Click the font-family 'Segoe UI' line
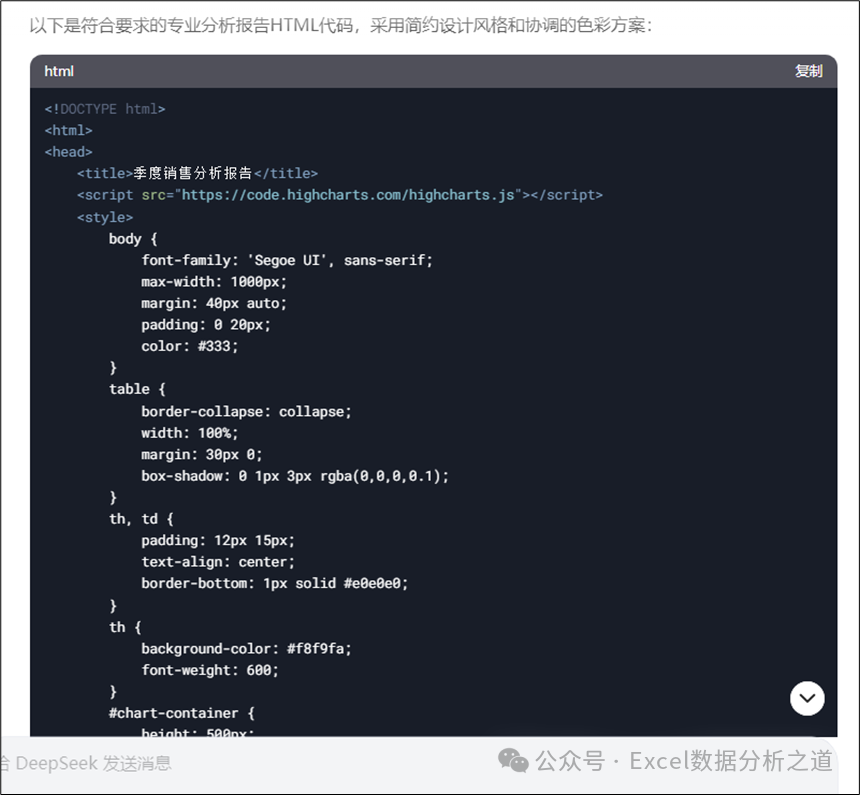 tap(287, 260)
